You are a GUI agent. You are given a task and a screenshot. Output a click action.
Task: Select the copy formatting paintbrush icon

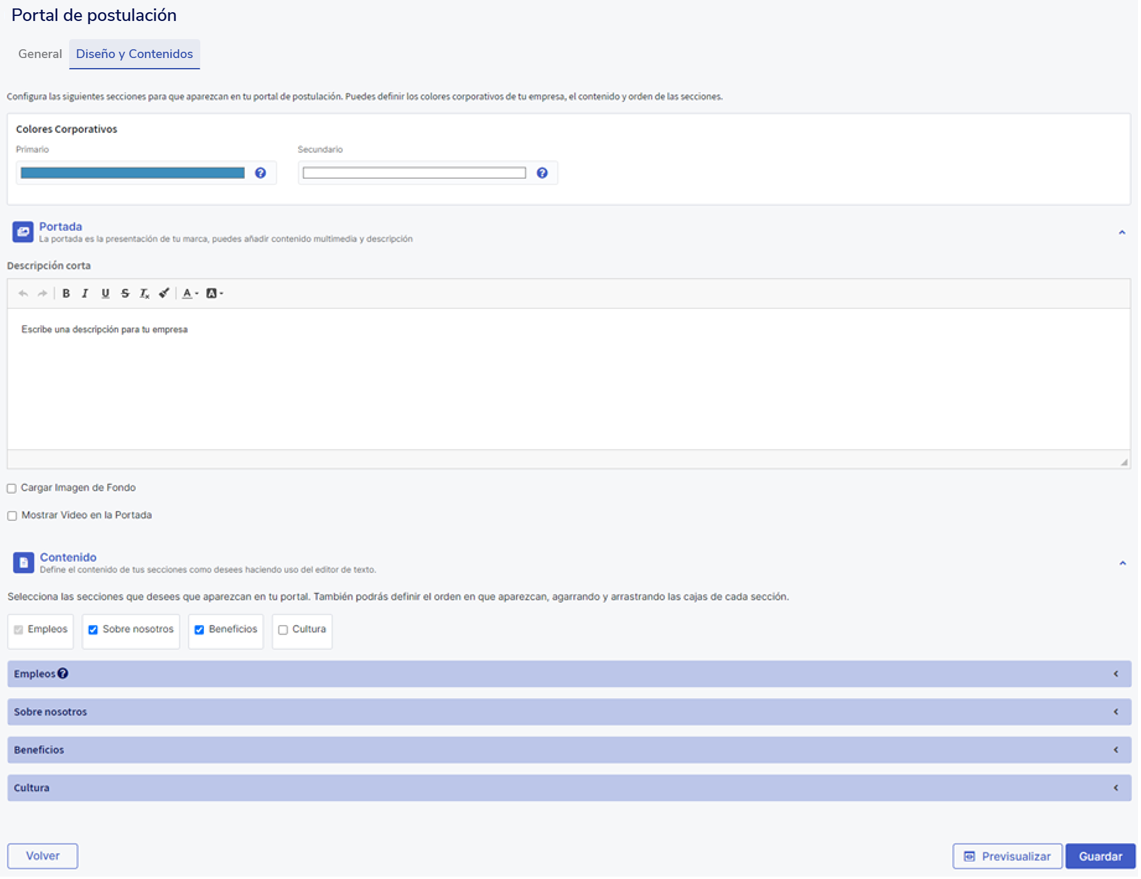pos(164,294)
